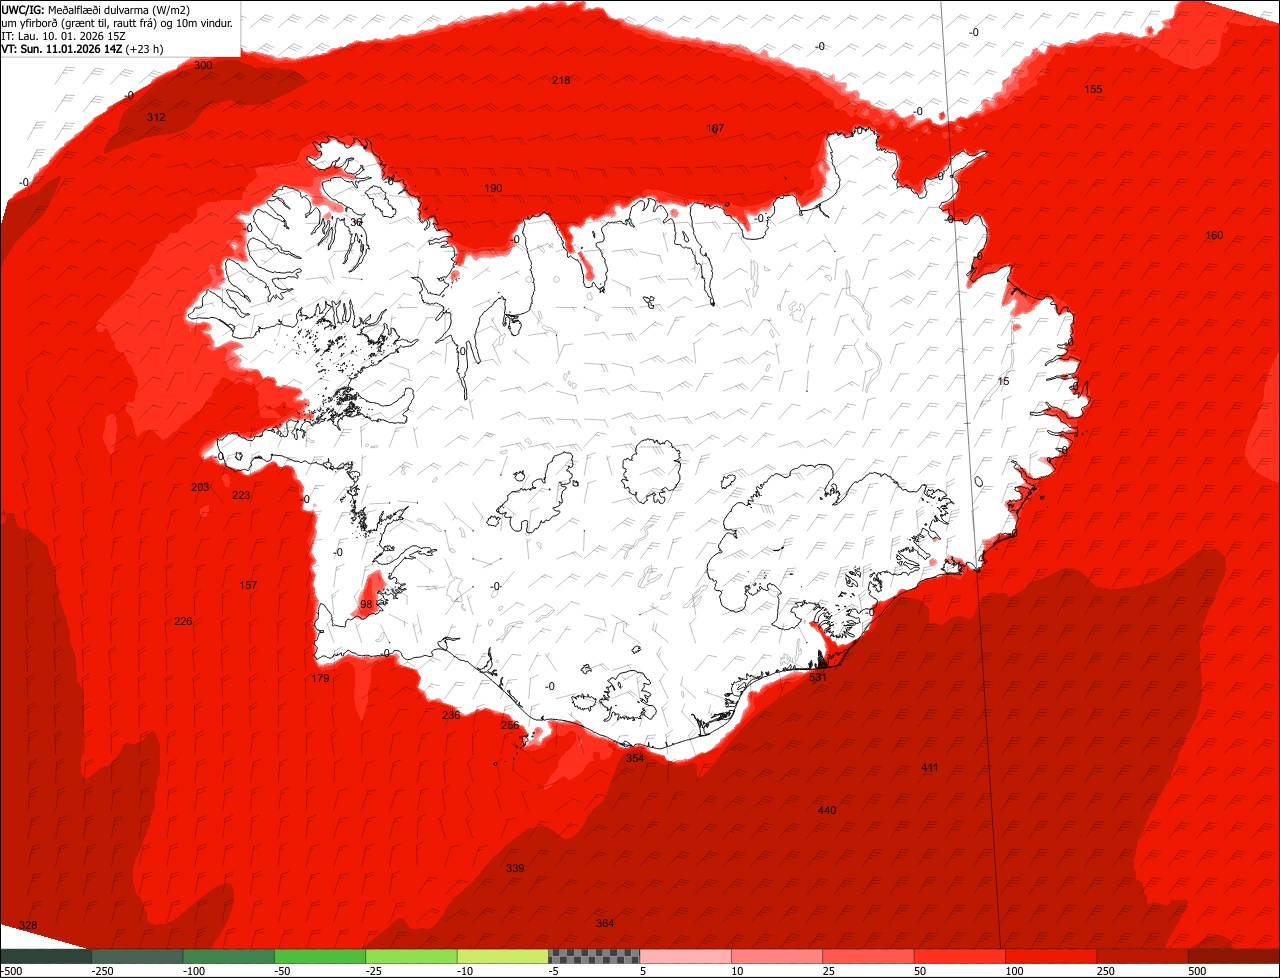Click the flux value 223 on the map
The width and height of the screenshot is (1280, 978).
coord(241,495)
